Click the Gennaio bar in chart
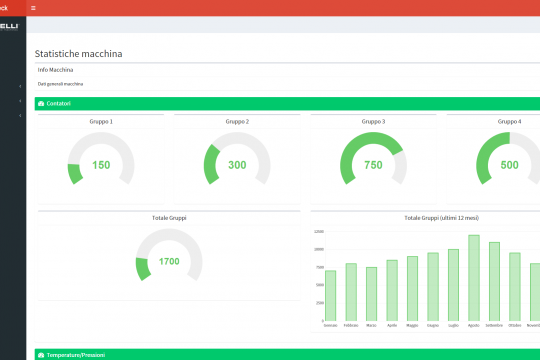Screen dimensions: 540x360 (x=331, y=296)
